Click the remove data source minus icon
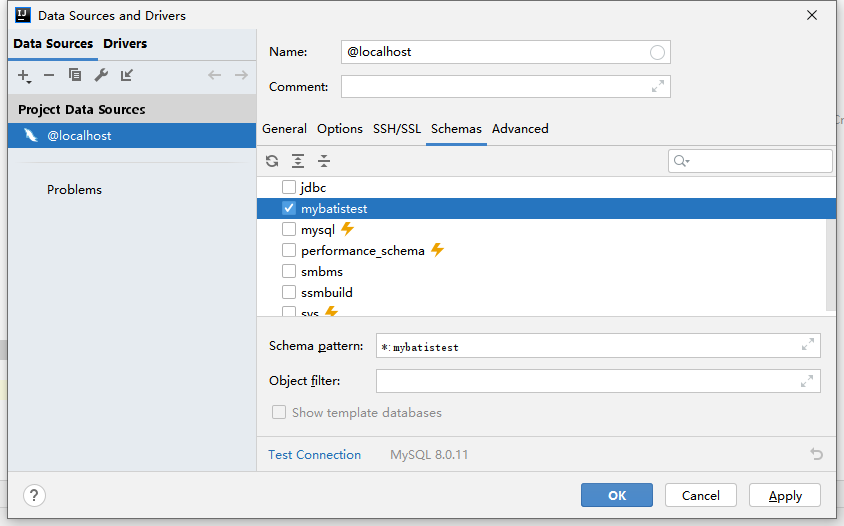The image size is (844, 526). pyautogui.click(x=49, y=75)
